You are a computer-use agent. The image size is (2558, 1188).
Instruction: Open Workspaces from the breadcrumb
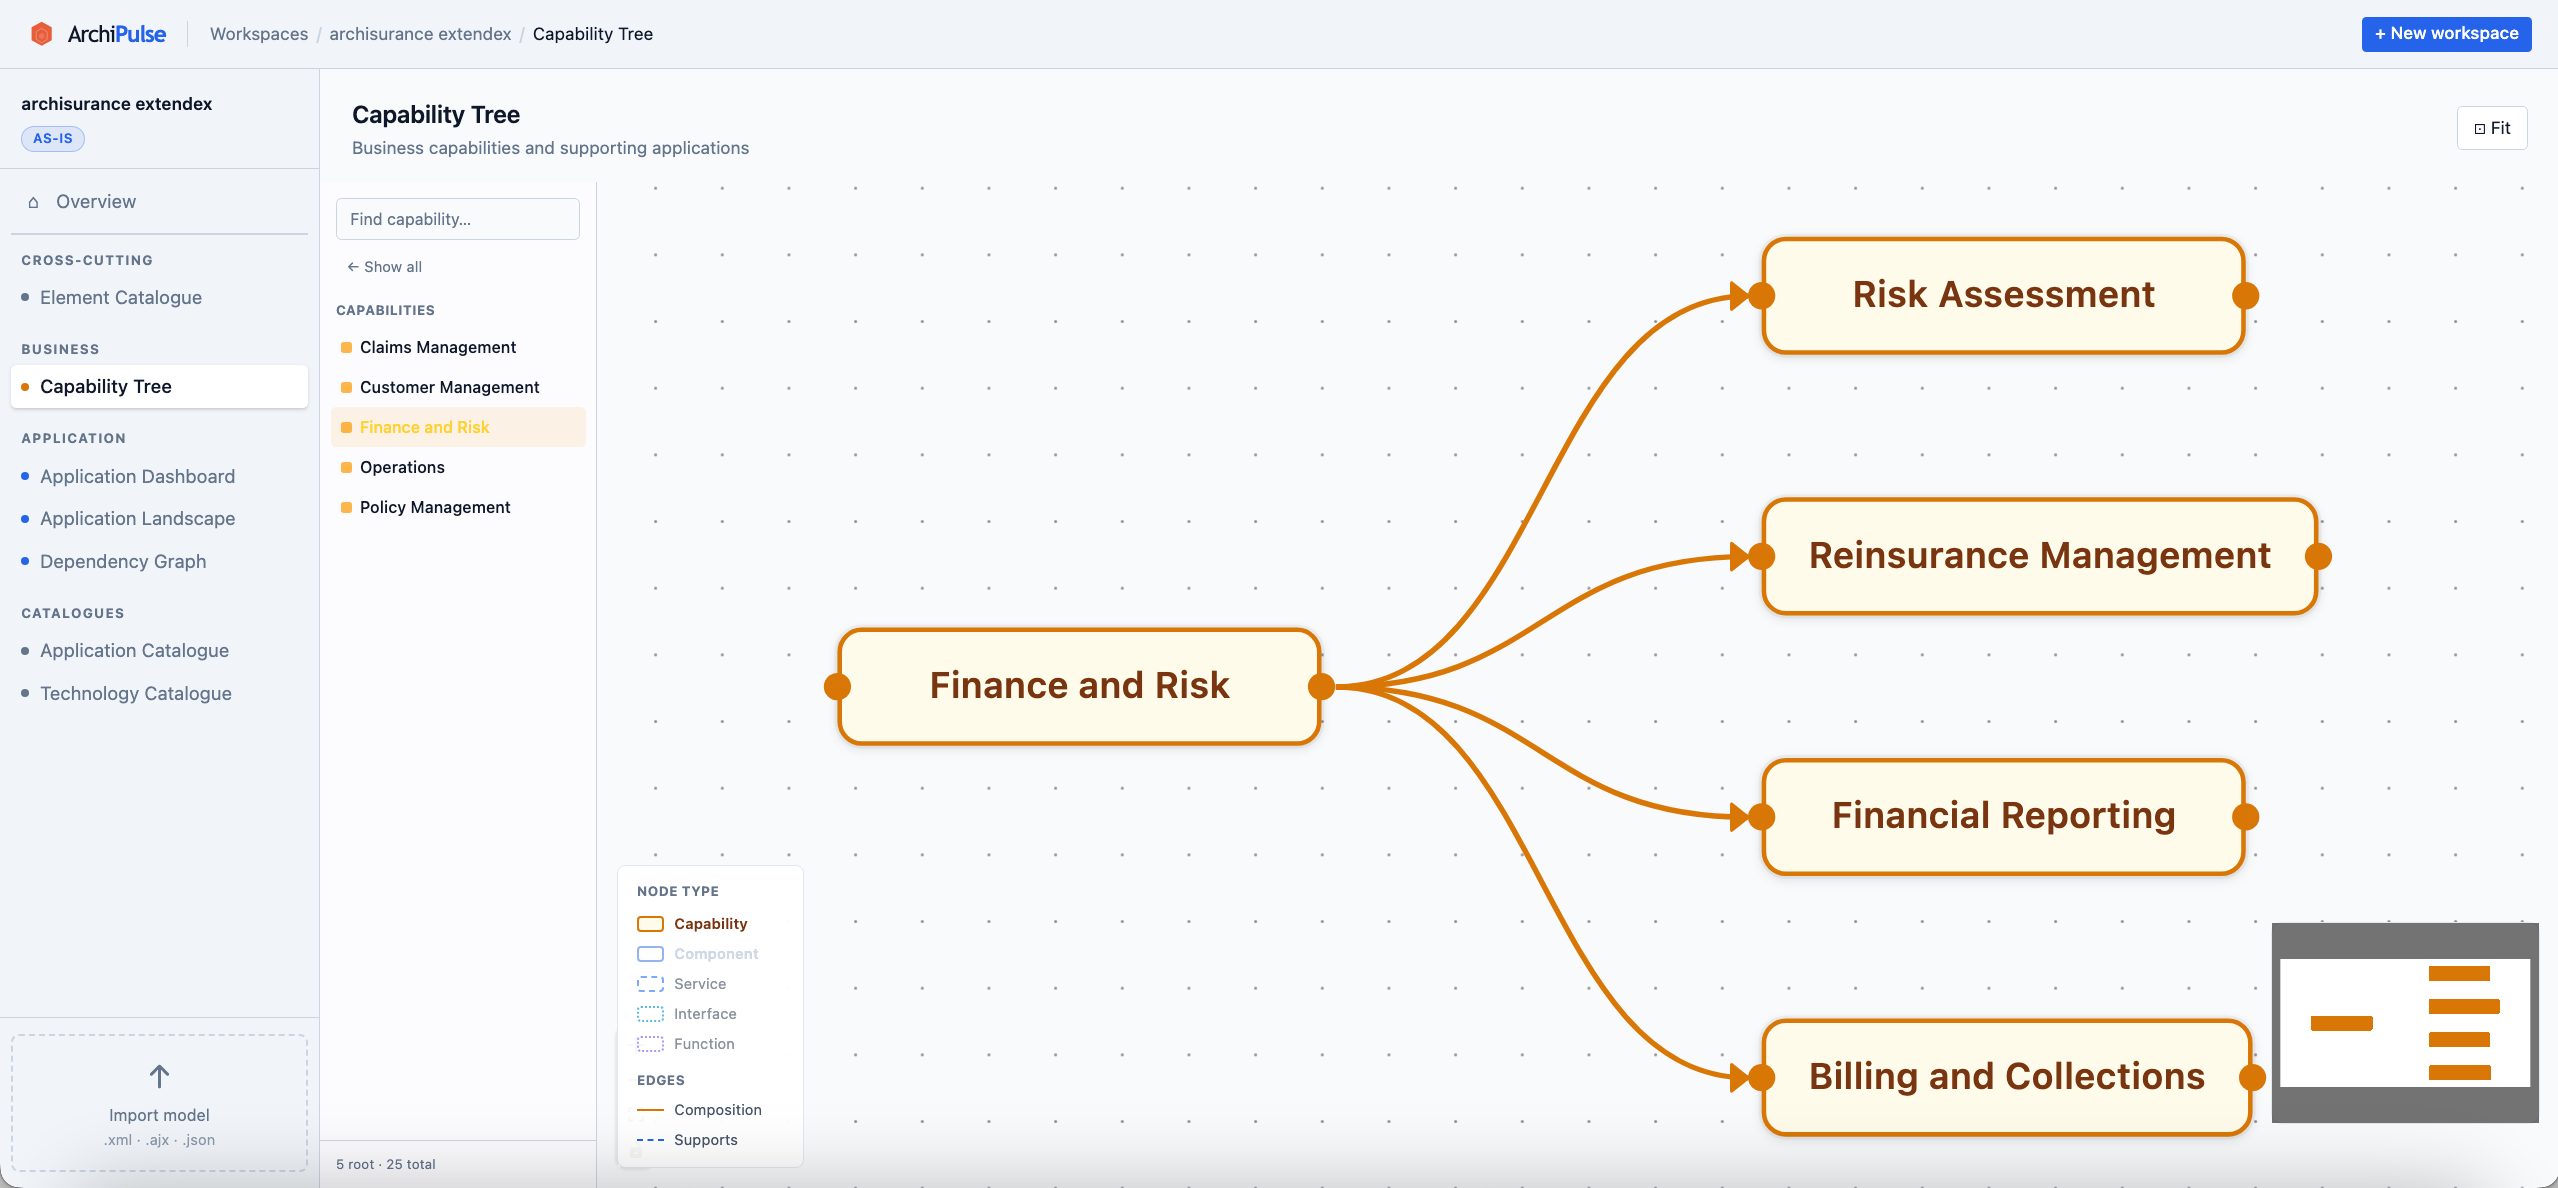[x=258, y=33]
